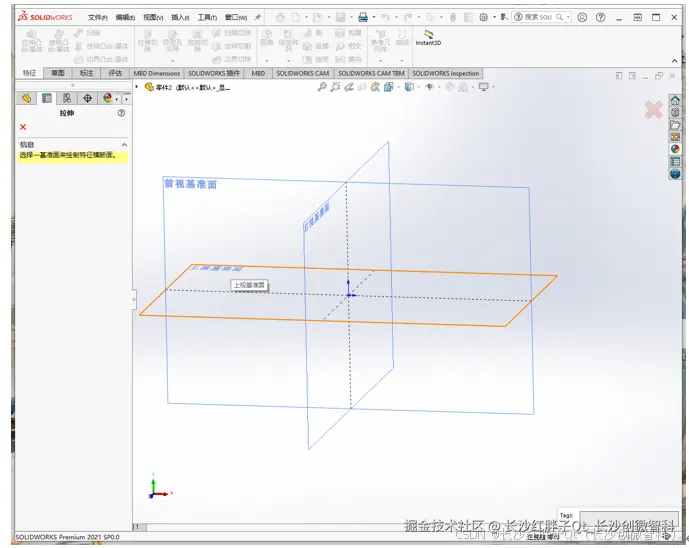The width and height of the screenshot is (689, 548).
Task: Open help for the 拉伸 PropertyManager
Action: [121, 113]
